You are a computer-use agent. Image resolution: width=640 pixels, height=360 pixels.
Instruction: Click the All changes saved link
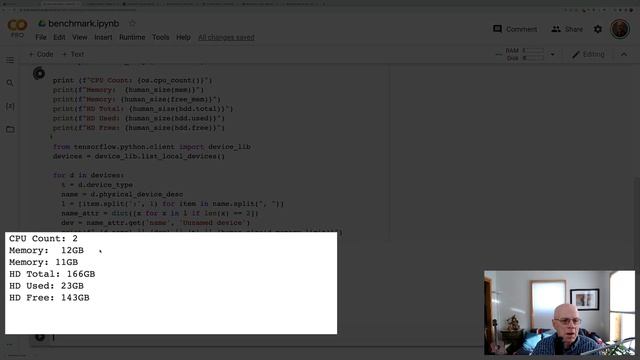[x=226, y=38]
